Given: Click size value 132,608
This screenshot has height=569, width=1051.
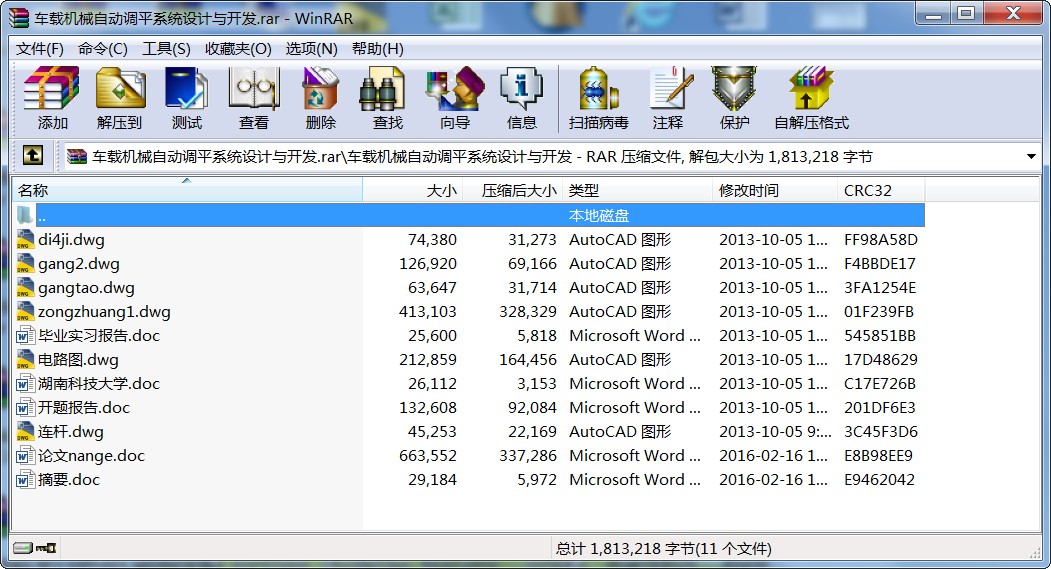Looking at the screenshot, I should pyautogui.click(x=428, y=407).
